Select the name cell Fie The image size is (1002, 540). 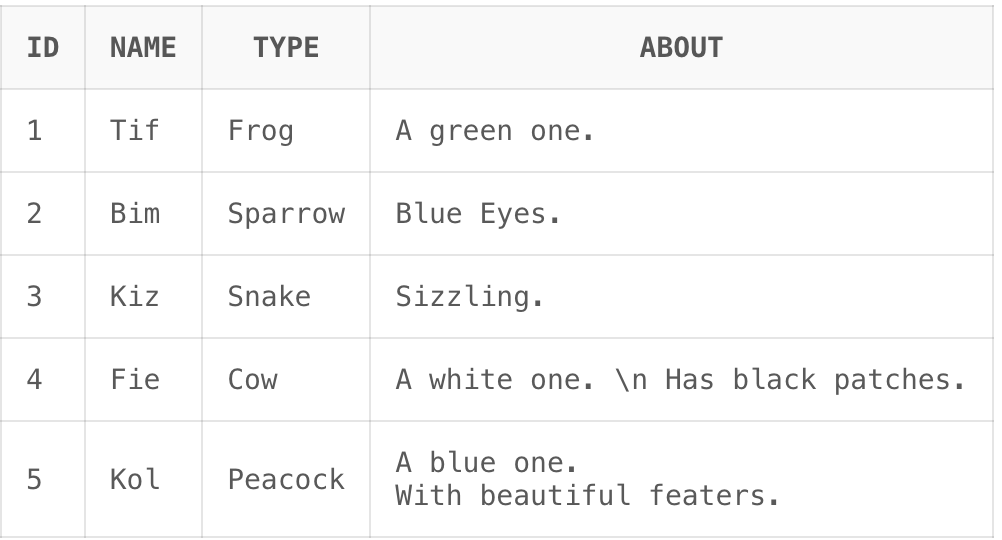pyautogui.click(x=135, y=379)
